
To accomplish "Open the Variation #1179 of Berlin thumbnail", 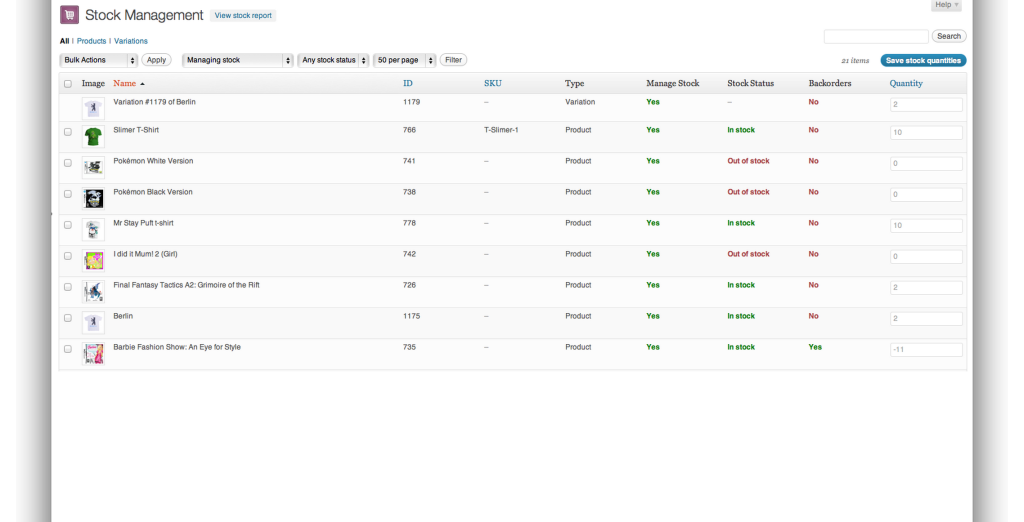I will coord(93,108).
